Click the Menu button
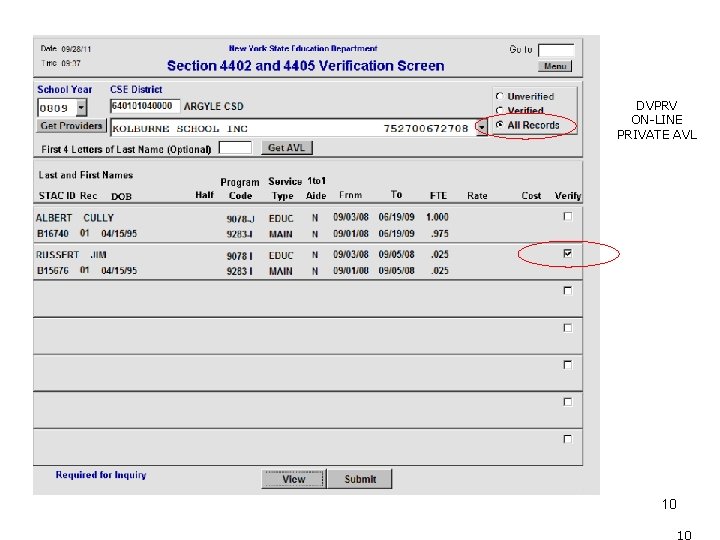This screenshot has width=720, height=540. click(555, 66)
